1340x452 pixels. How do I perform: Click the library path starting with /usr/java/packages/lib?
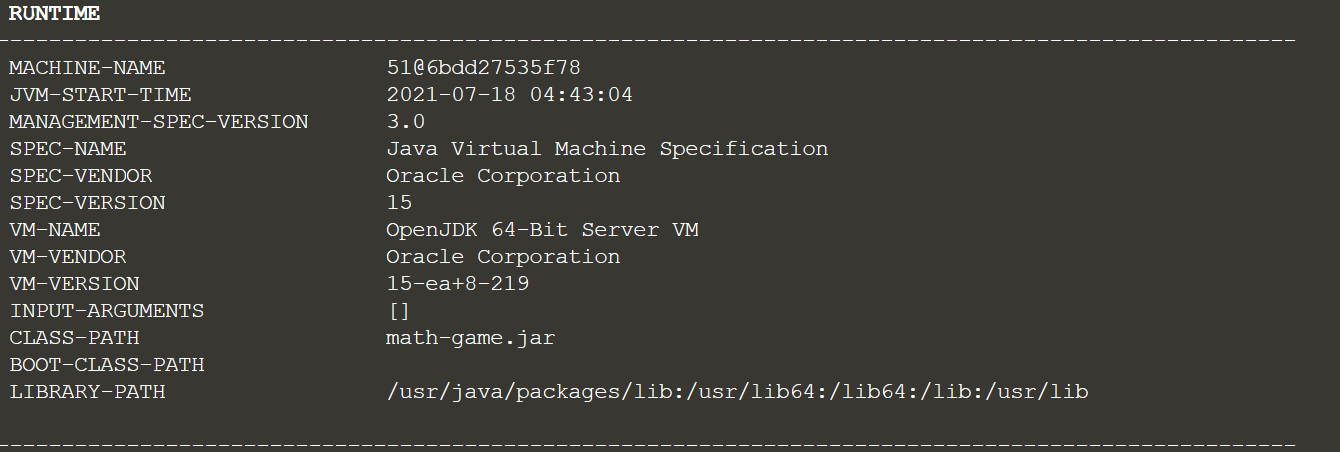(x=737, y=392)
